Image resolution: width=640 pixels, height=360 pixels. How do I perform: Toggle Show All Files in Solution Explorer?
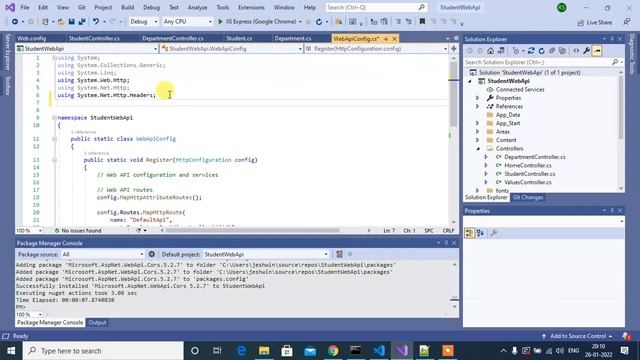tap(562, 51)
